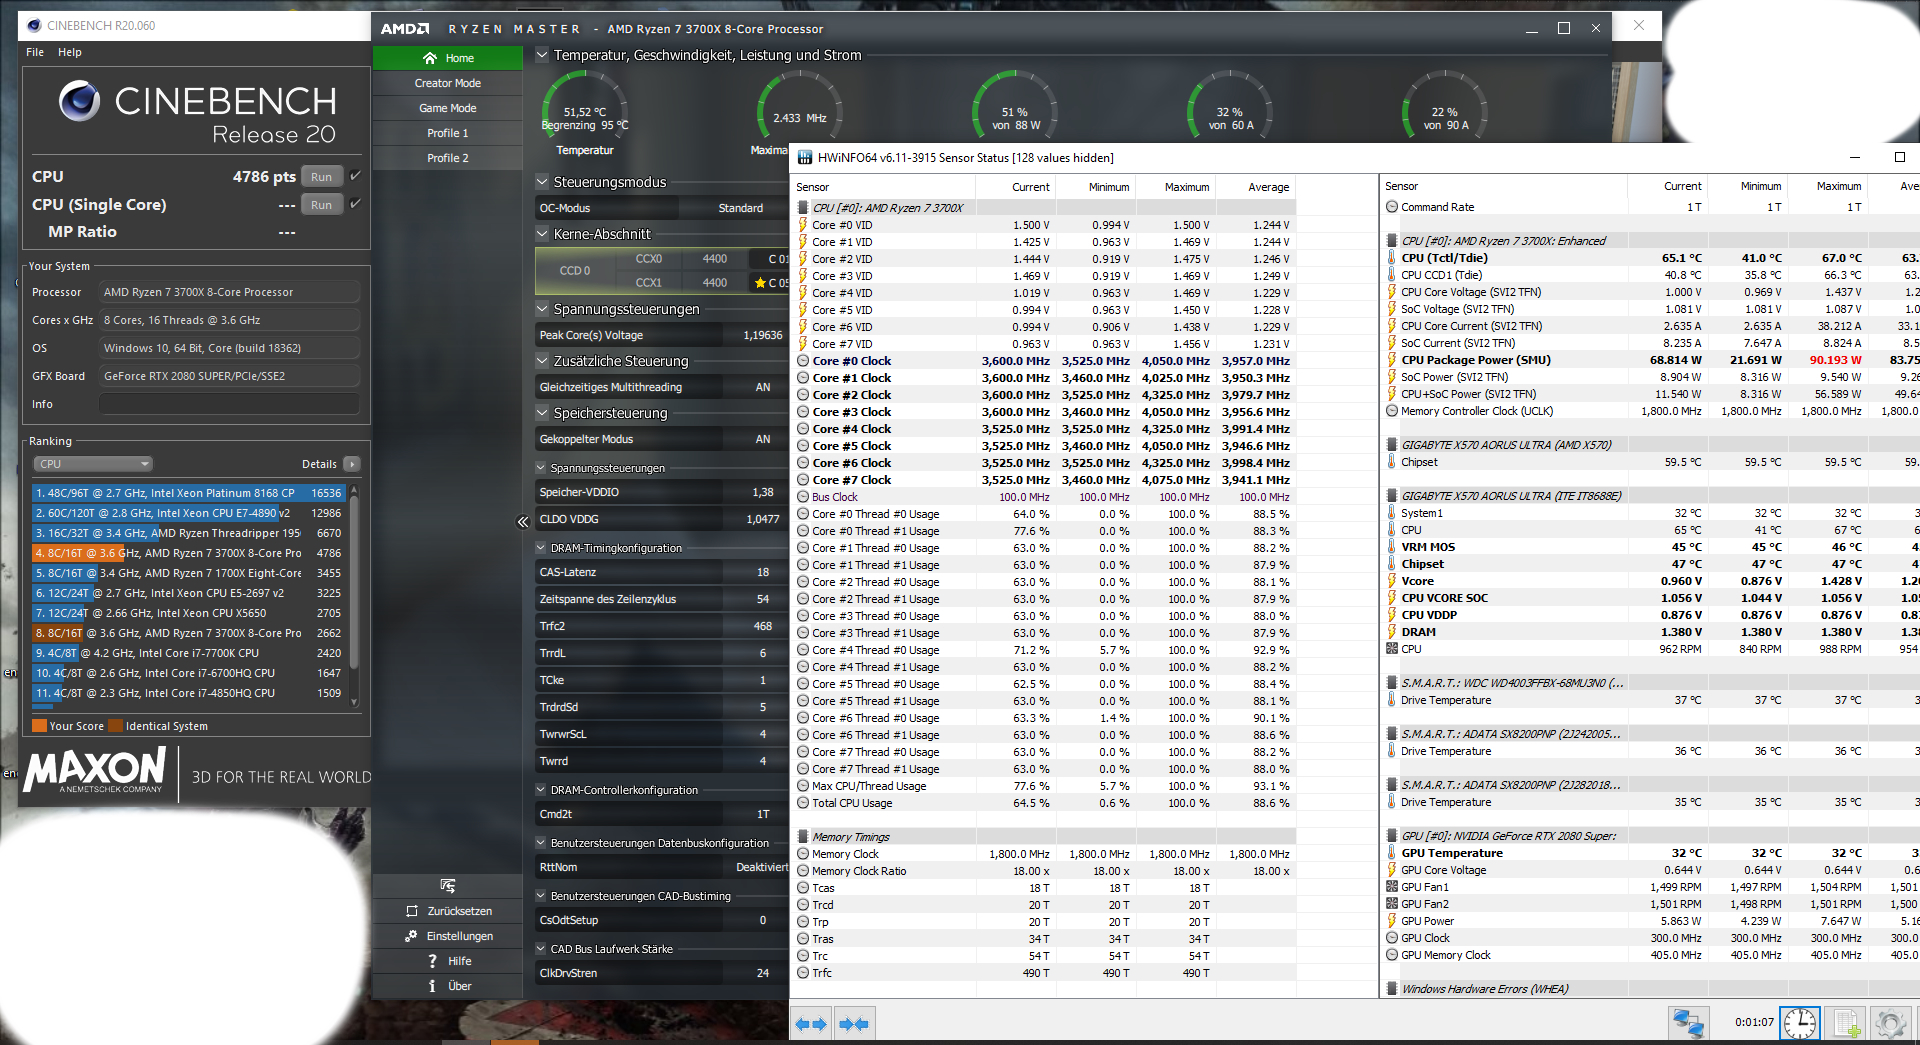Click the Cinebench logo sphere icon

pos(79,100)
